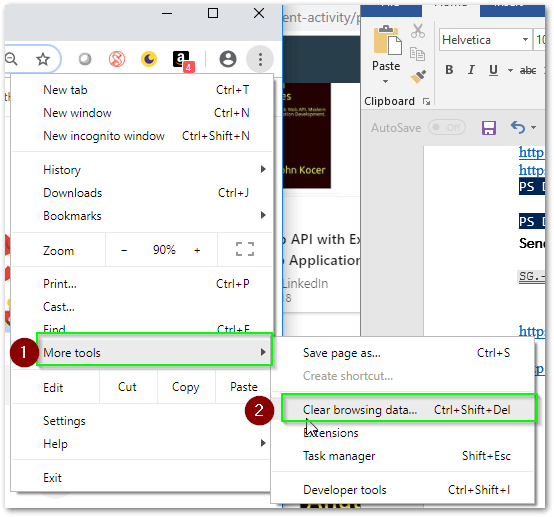
Task: Select Clear browsing data menu item
Action: (x=409, y=410)
